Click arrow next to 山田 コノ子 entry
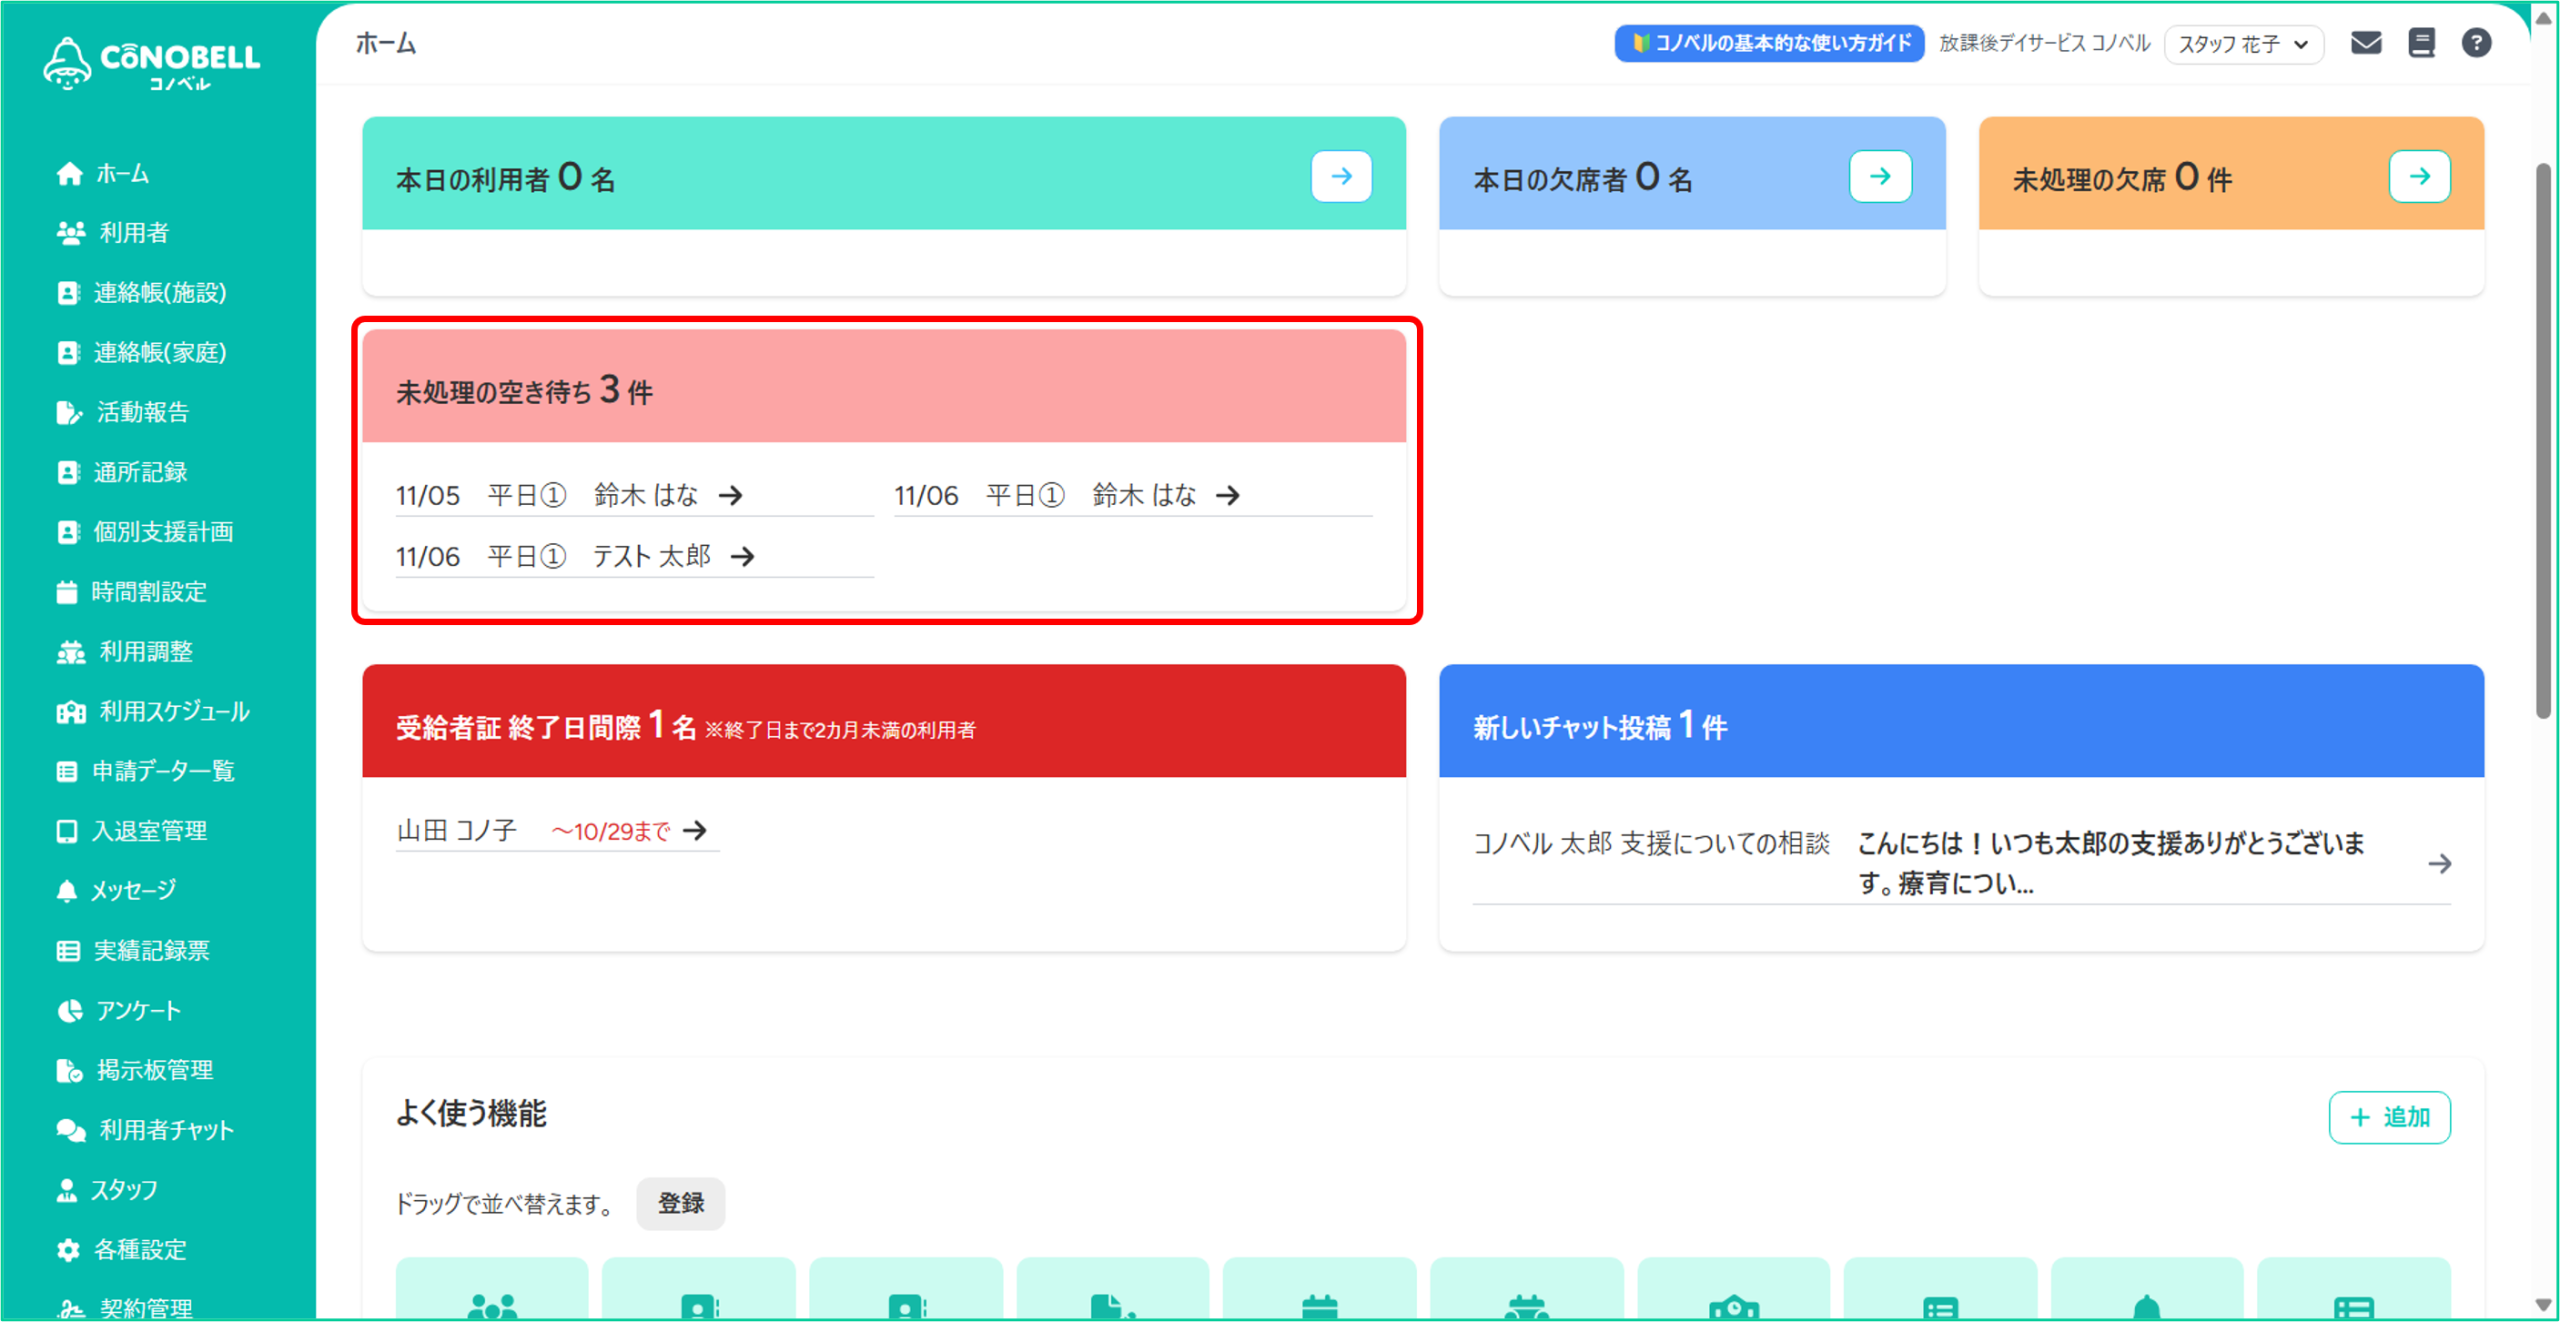 (x=695, y=831)
